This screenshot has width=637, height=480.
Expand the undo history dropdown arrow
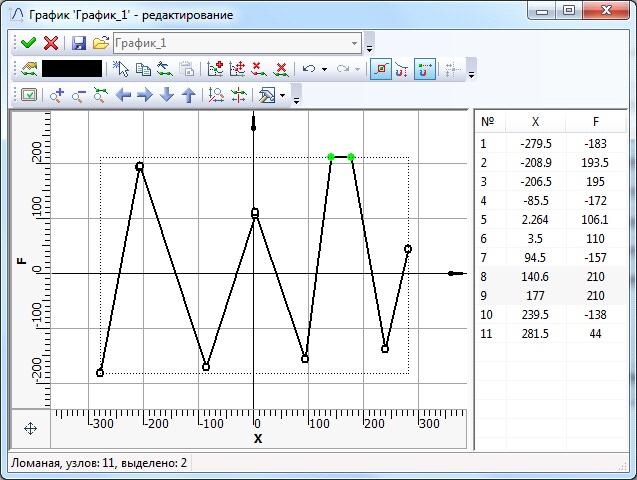pyautogui.click(x=325, y=69)
